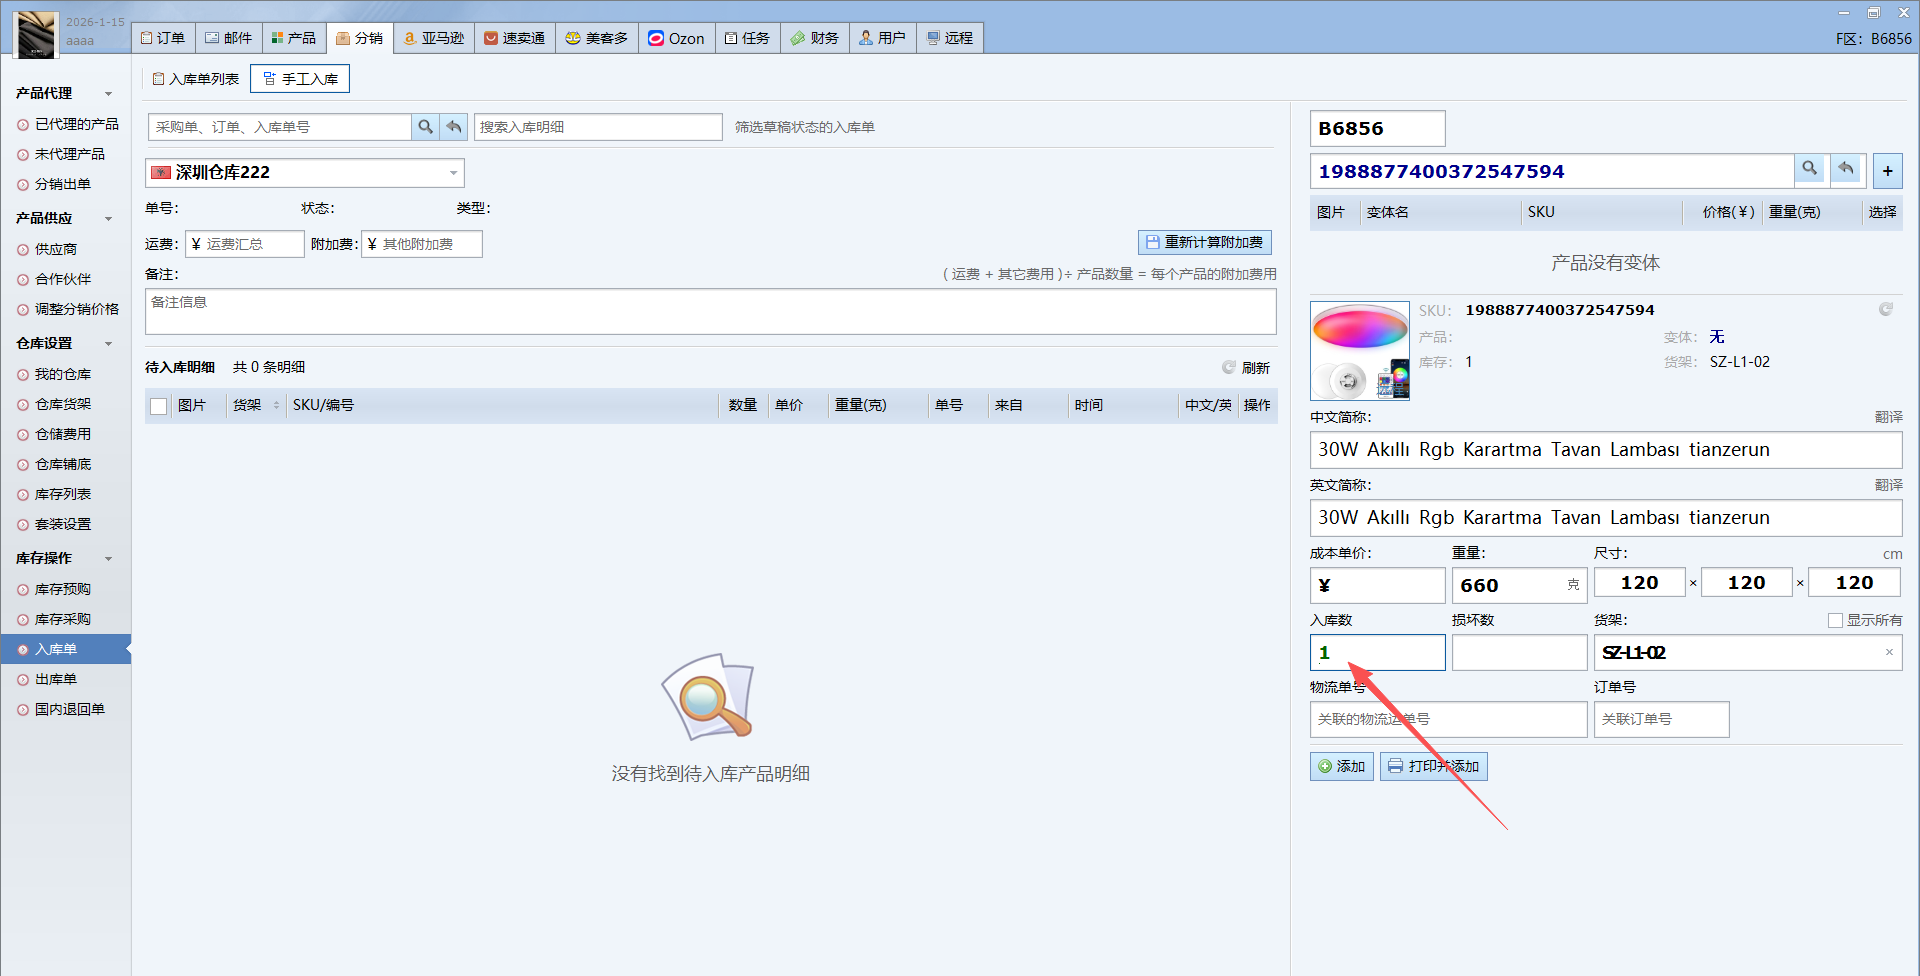The image size is (1920, 976).
Task: Click the plus button beside the SKU field
Action: 1887,171
